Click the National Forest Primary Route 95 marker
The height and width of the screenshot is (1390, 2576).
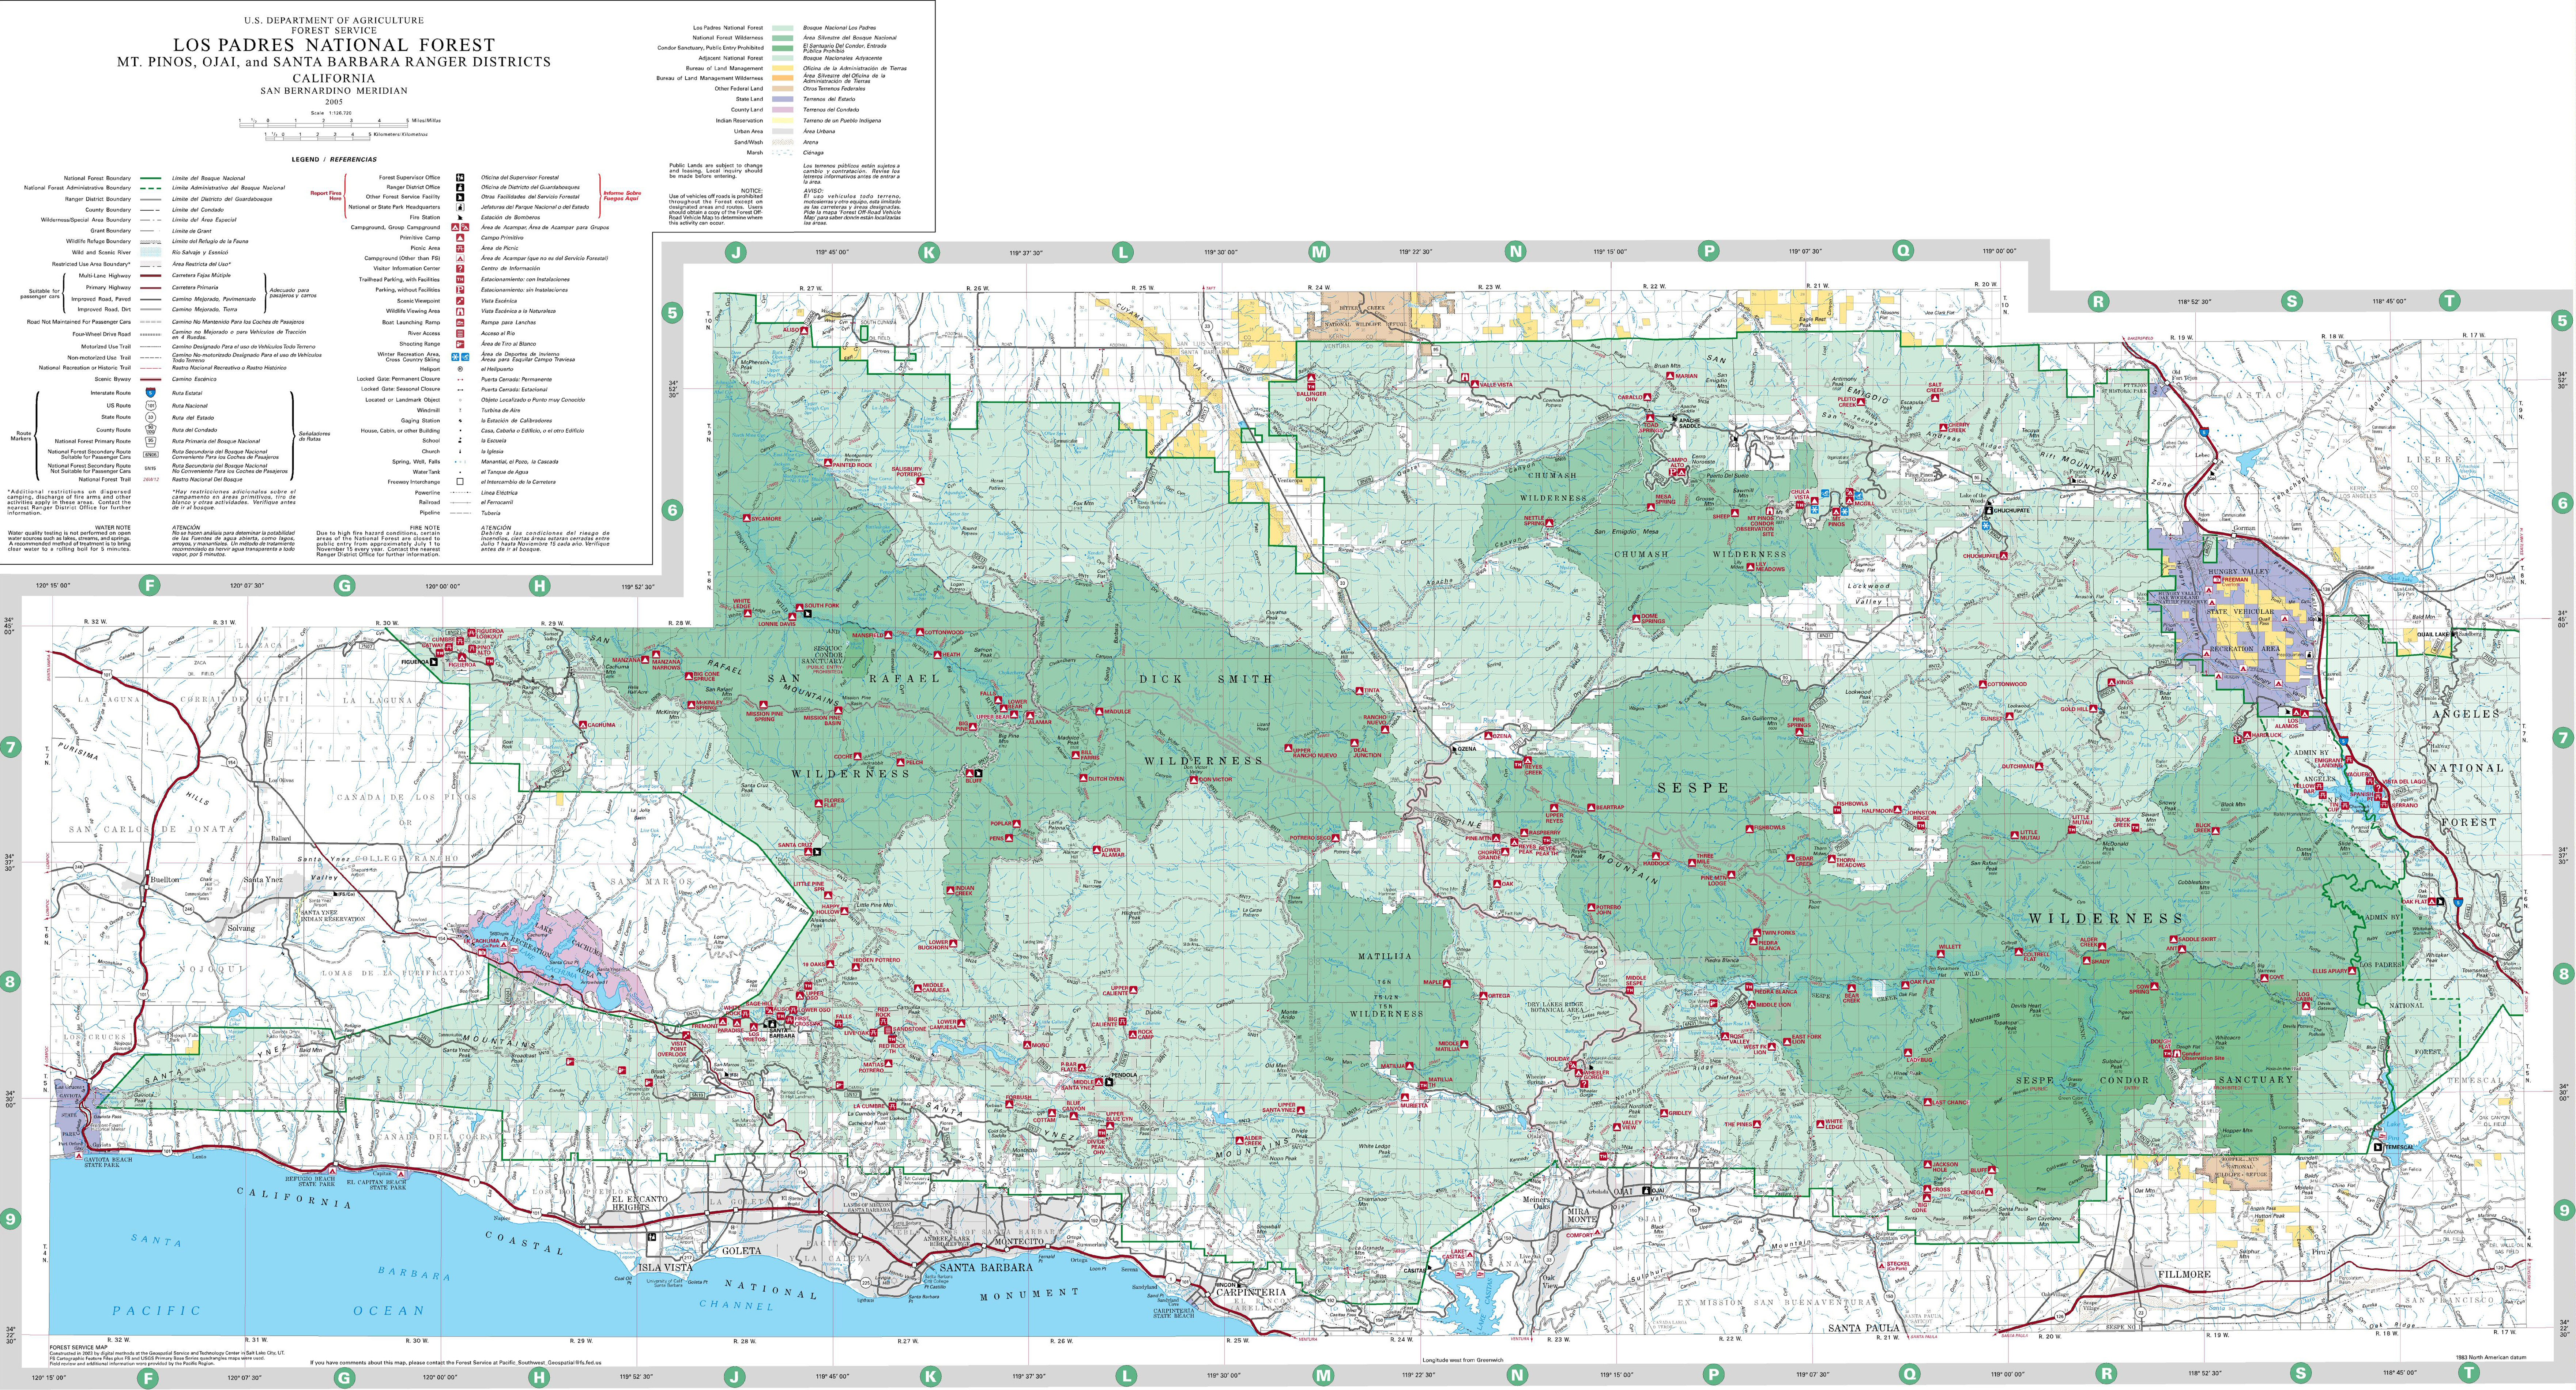(x=151, y=442)
